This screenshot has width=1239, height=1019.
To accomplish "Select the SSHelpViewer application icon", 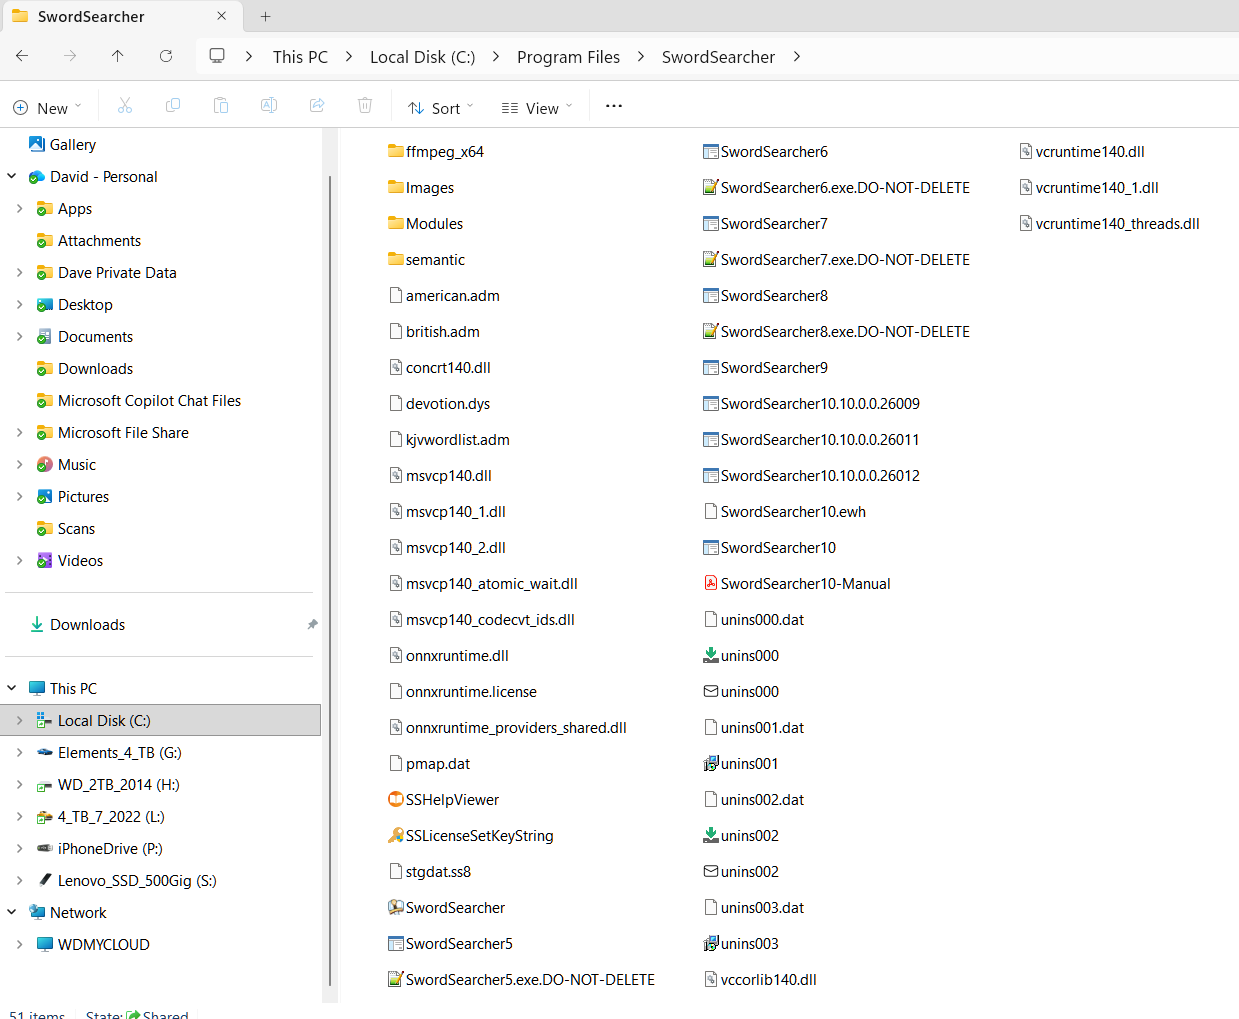I will (x=396, y=799).
